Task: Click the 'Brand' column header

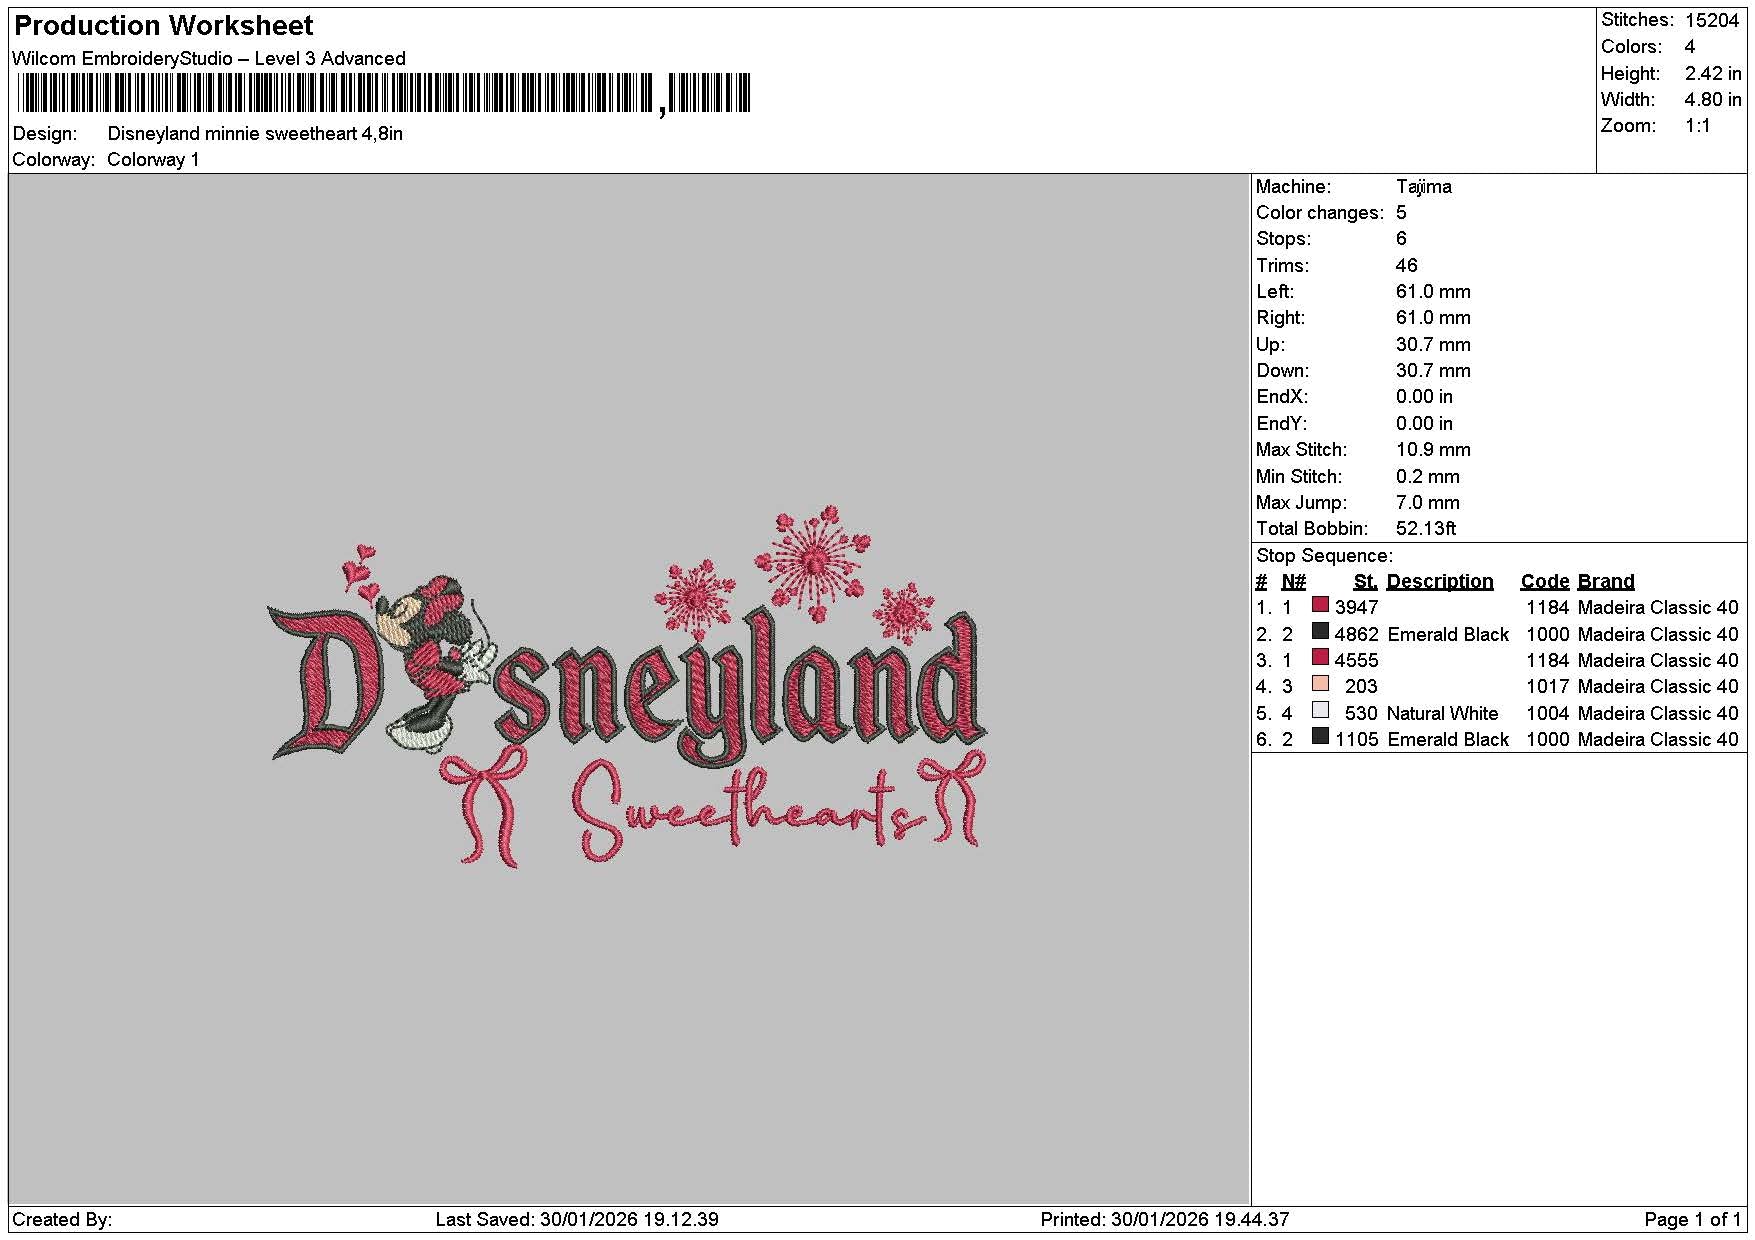Action: tap(1606, 582)
